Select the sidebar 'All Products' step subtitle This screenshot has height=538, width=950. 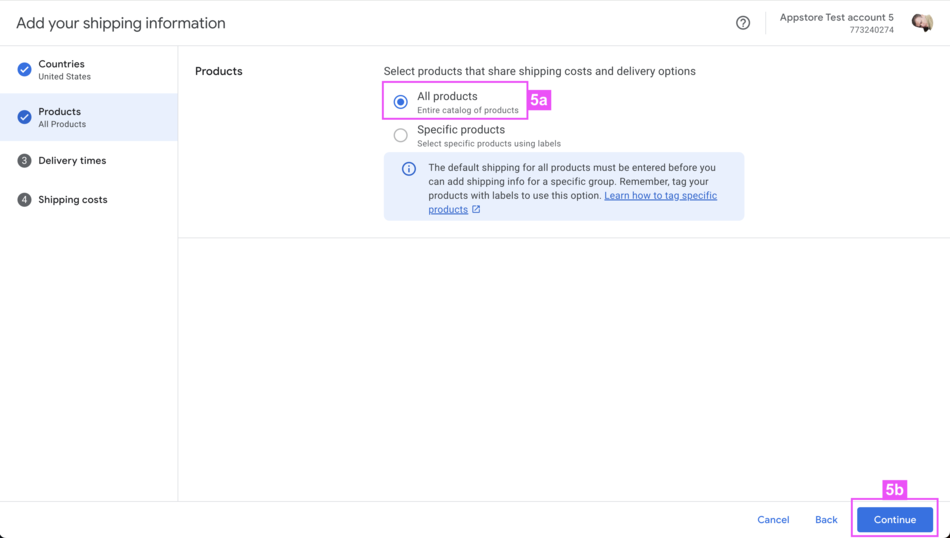62,124
